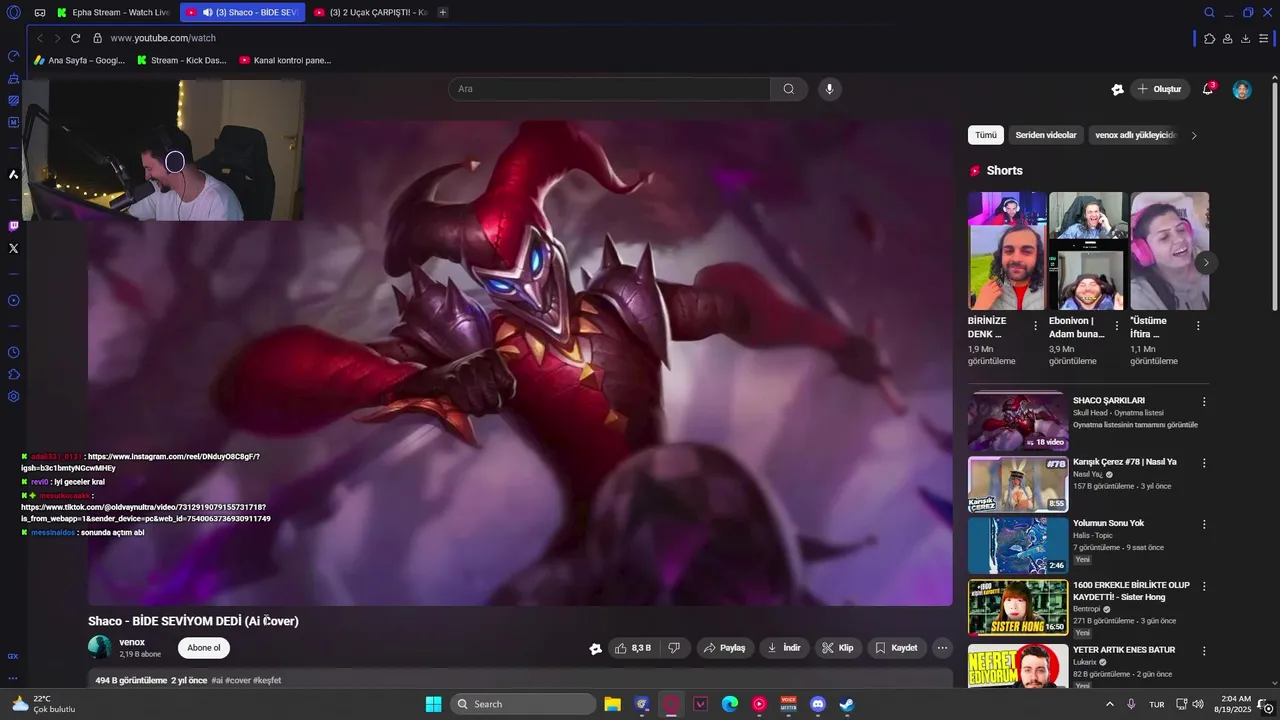Select the Shaco - BİDE SEV browser tab

click(x=242, y=12)
